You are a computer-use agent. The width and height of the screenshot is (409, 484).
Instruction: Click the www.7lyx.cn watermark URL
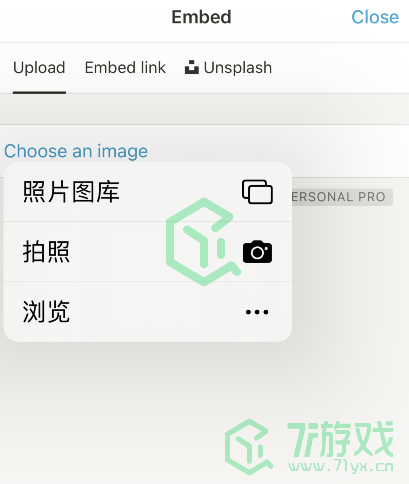click(x=341, y=466)
